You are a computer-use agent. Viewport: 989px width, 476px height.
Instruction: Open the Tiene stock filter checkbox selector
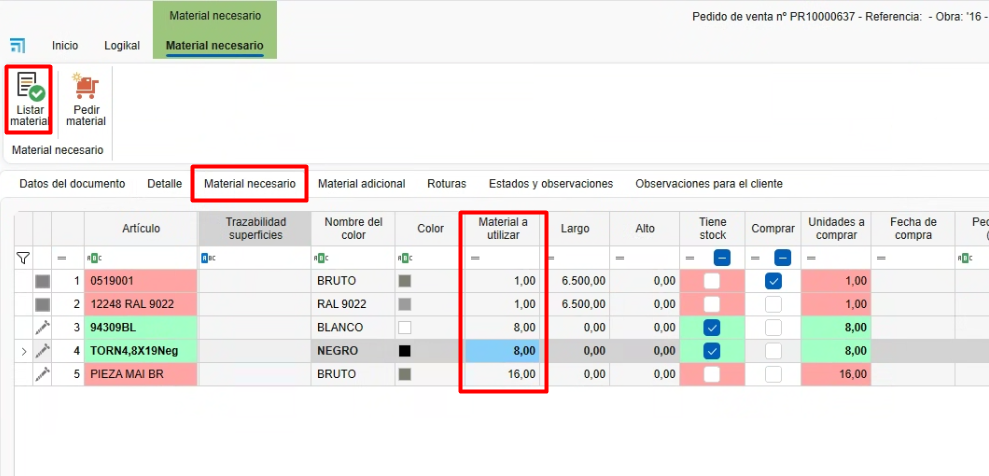coord(722,258)
